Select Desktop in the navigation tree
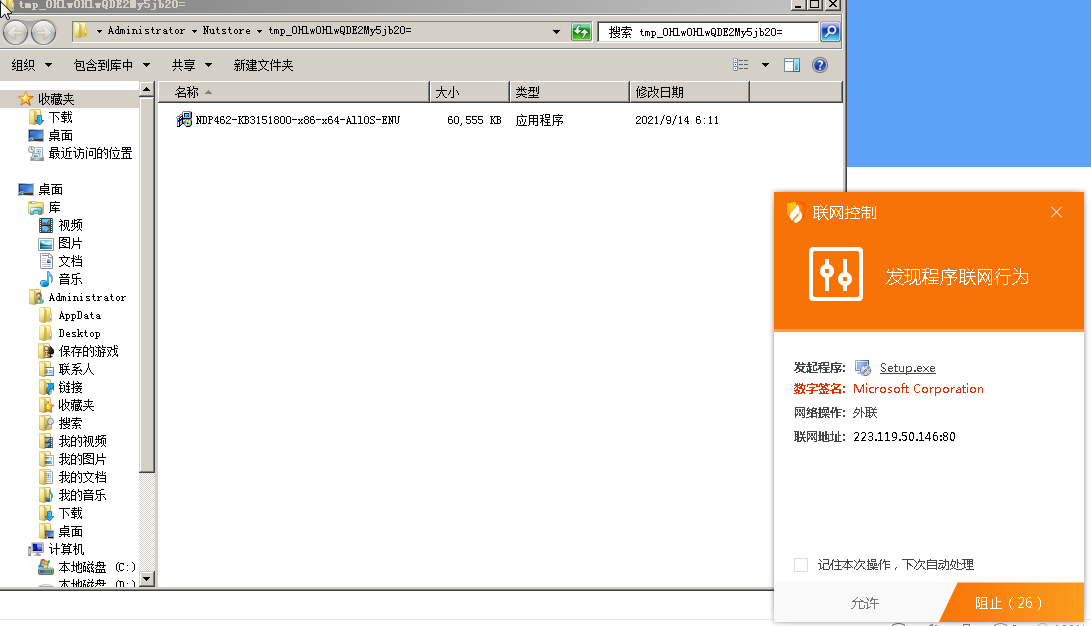This screenshot has height=626, width=1091. coord(79,333)
